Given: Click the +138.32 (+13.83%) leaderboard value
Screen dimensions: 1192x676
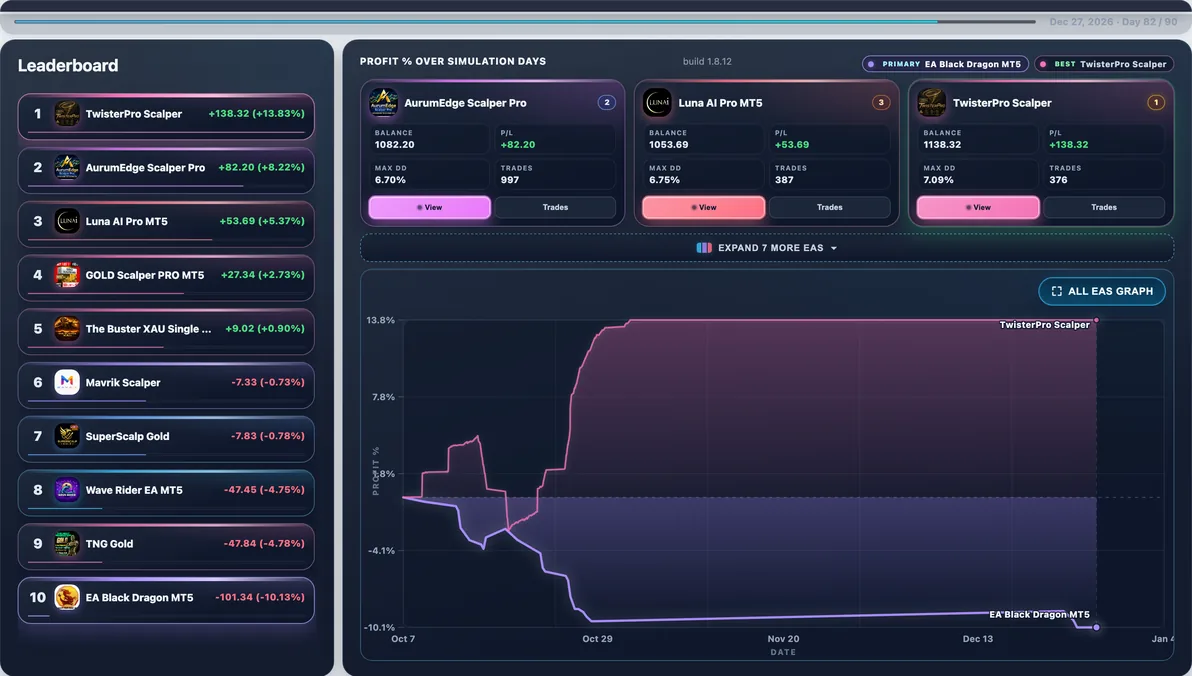Looking at the screenshot, I should pos(256,113).
